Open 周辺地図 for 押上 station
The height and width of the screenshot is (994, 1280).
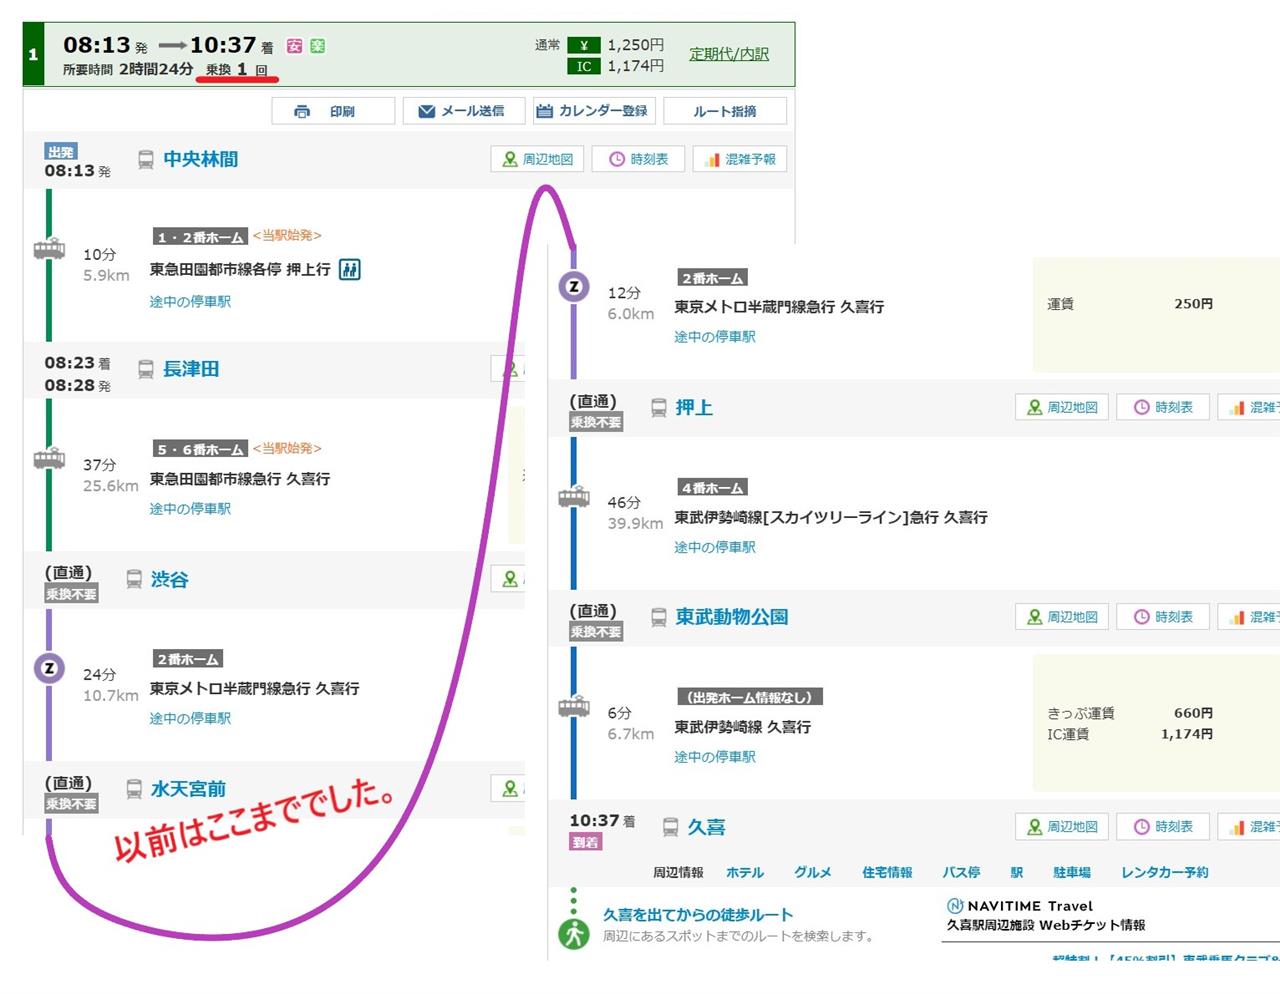point(1062,407)
